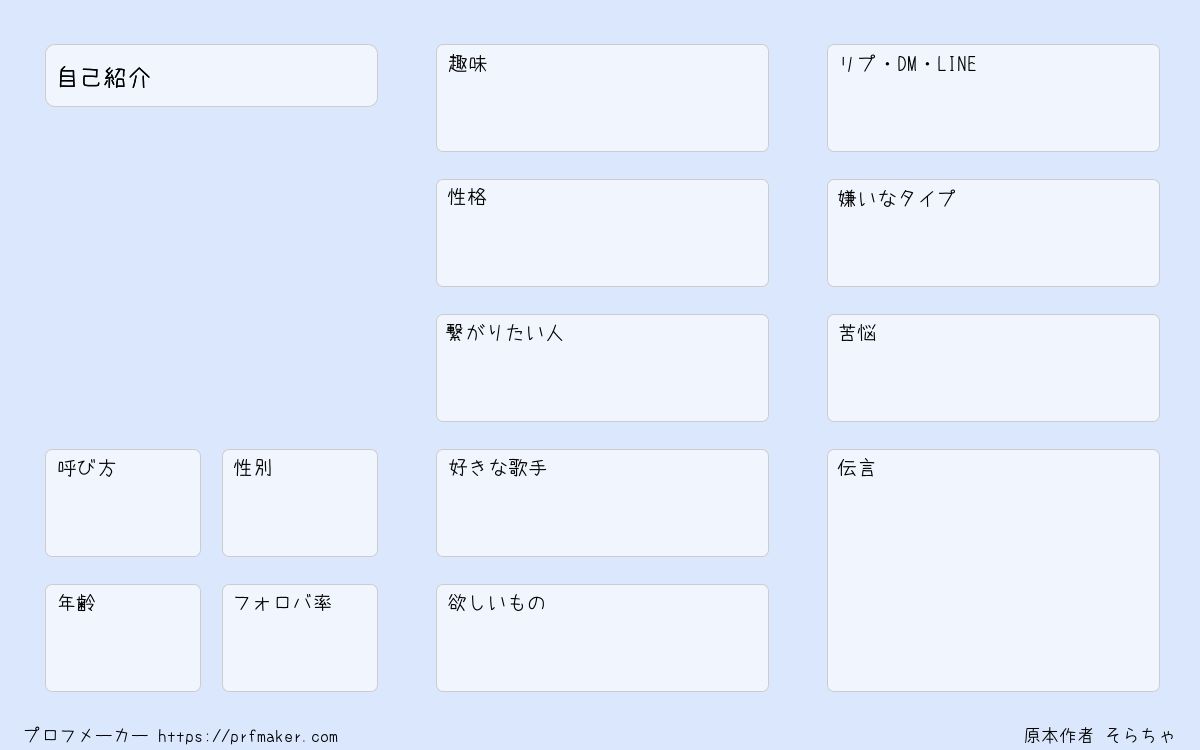
Task: Click the 好きな歌手 field
Action: click(x=602, y=503)
